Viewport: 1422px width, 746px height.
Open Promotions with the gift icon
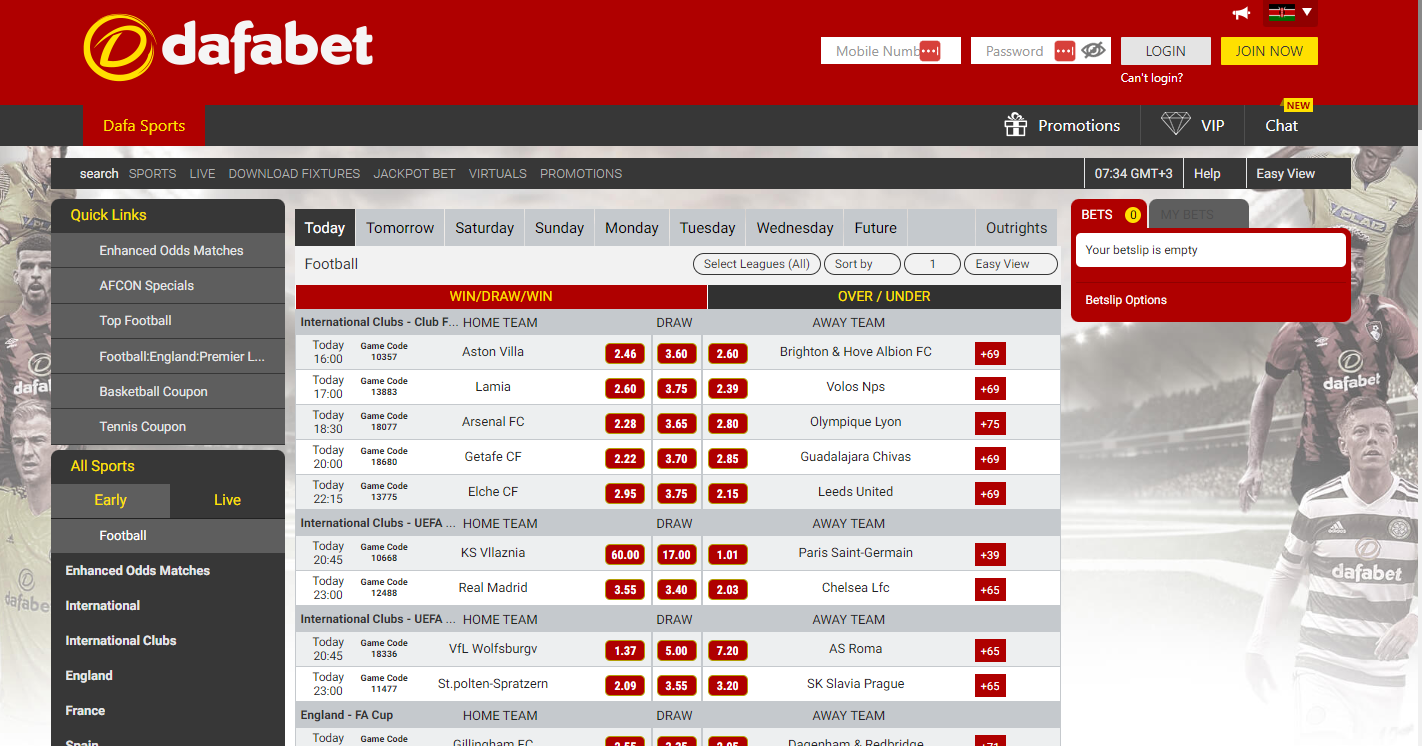pyautogui.click(x=1062, y=125)
